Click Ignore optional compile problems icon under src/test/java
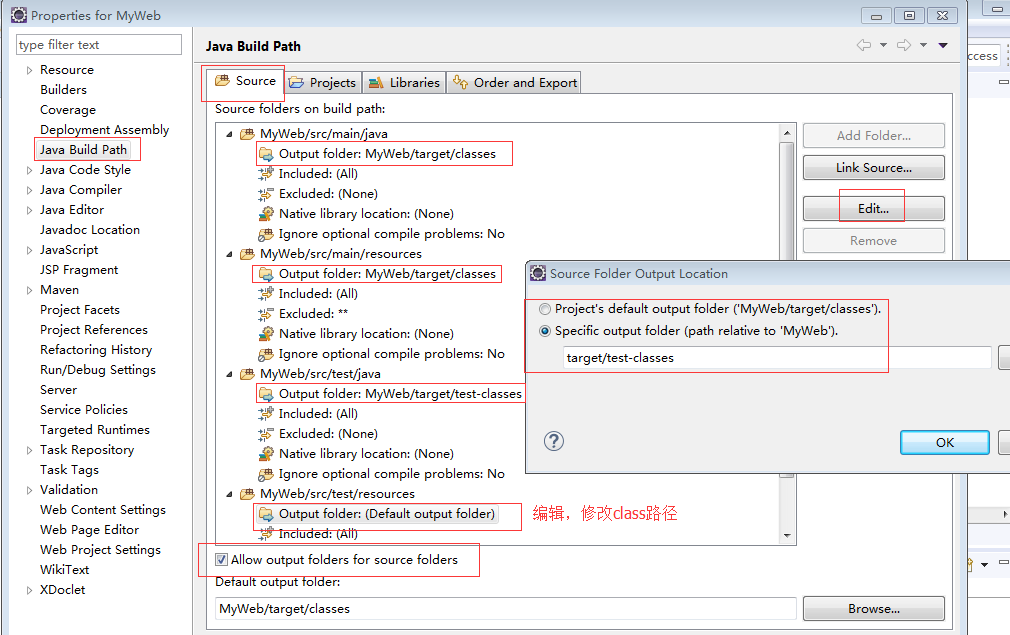The width and height of the screenshot is (1010, 635). click(266, 474)
